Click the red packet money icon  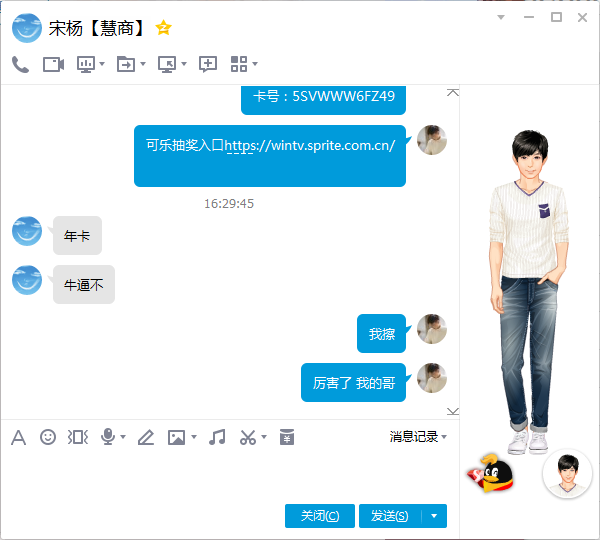pyautogui.click(x=287, y=437)
